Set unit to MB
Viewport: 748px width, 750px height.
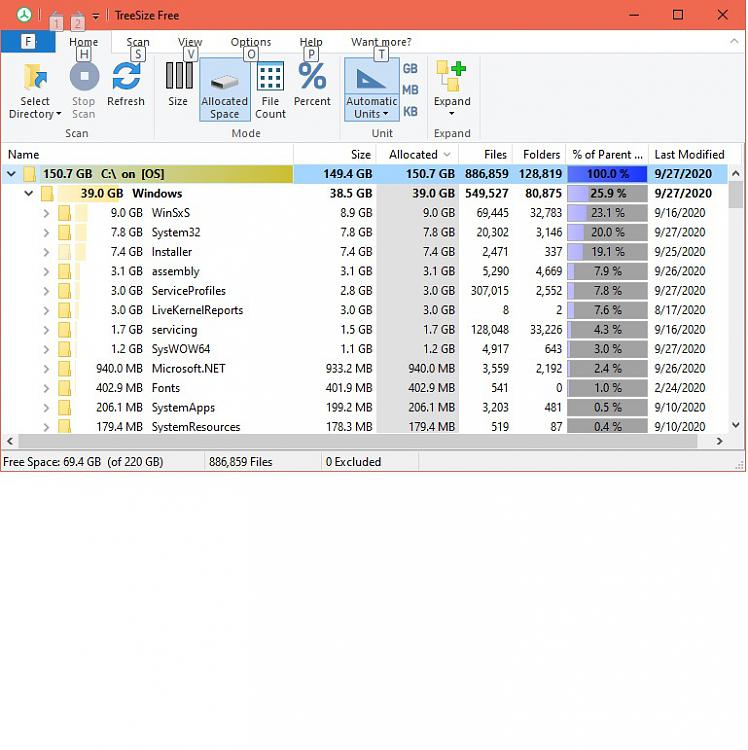[410, 90]
